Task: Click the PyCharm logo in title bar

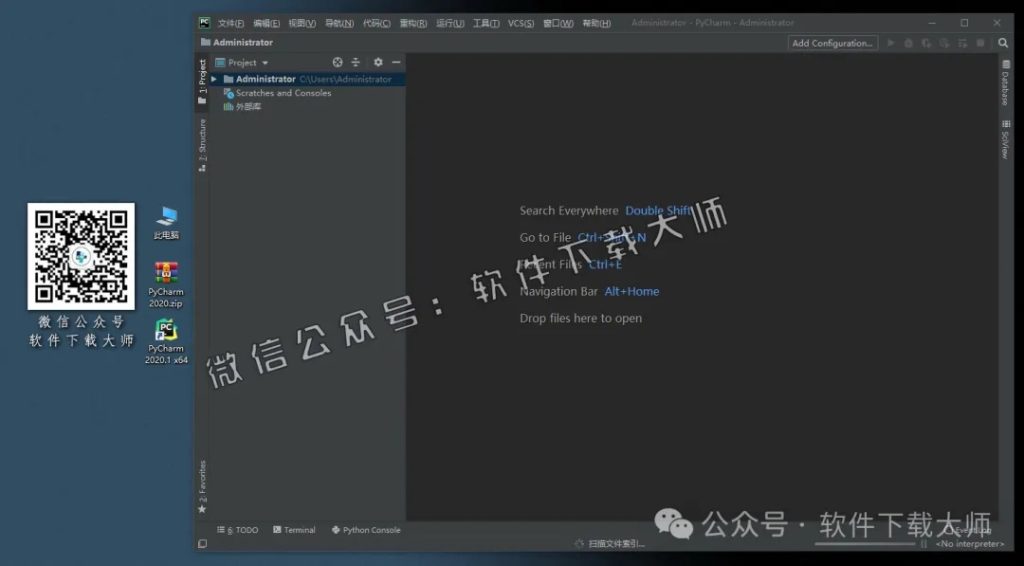Action: [x=204, y=23]
